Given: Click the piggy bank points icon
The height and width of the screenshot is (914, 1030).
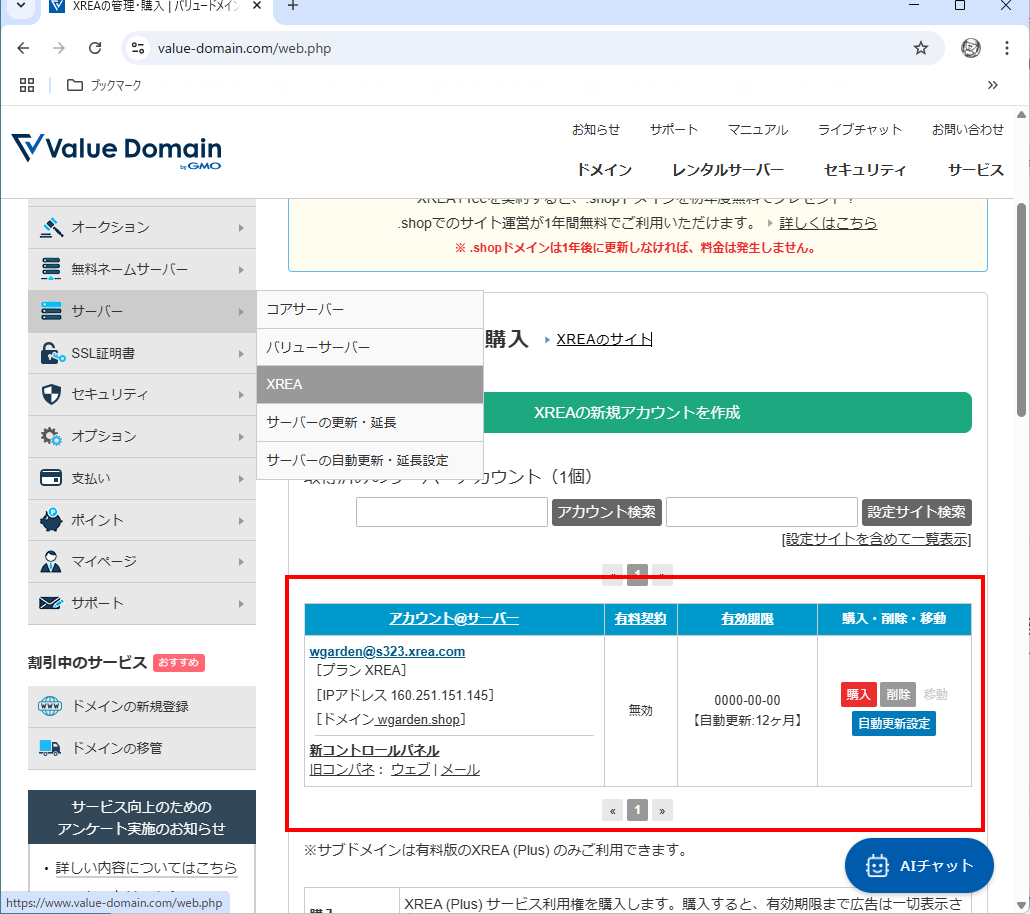Looking at the screenshot, I should click(x=51, y=520).
